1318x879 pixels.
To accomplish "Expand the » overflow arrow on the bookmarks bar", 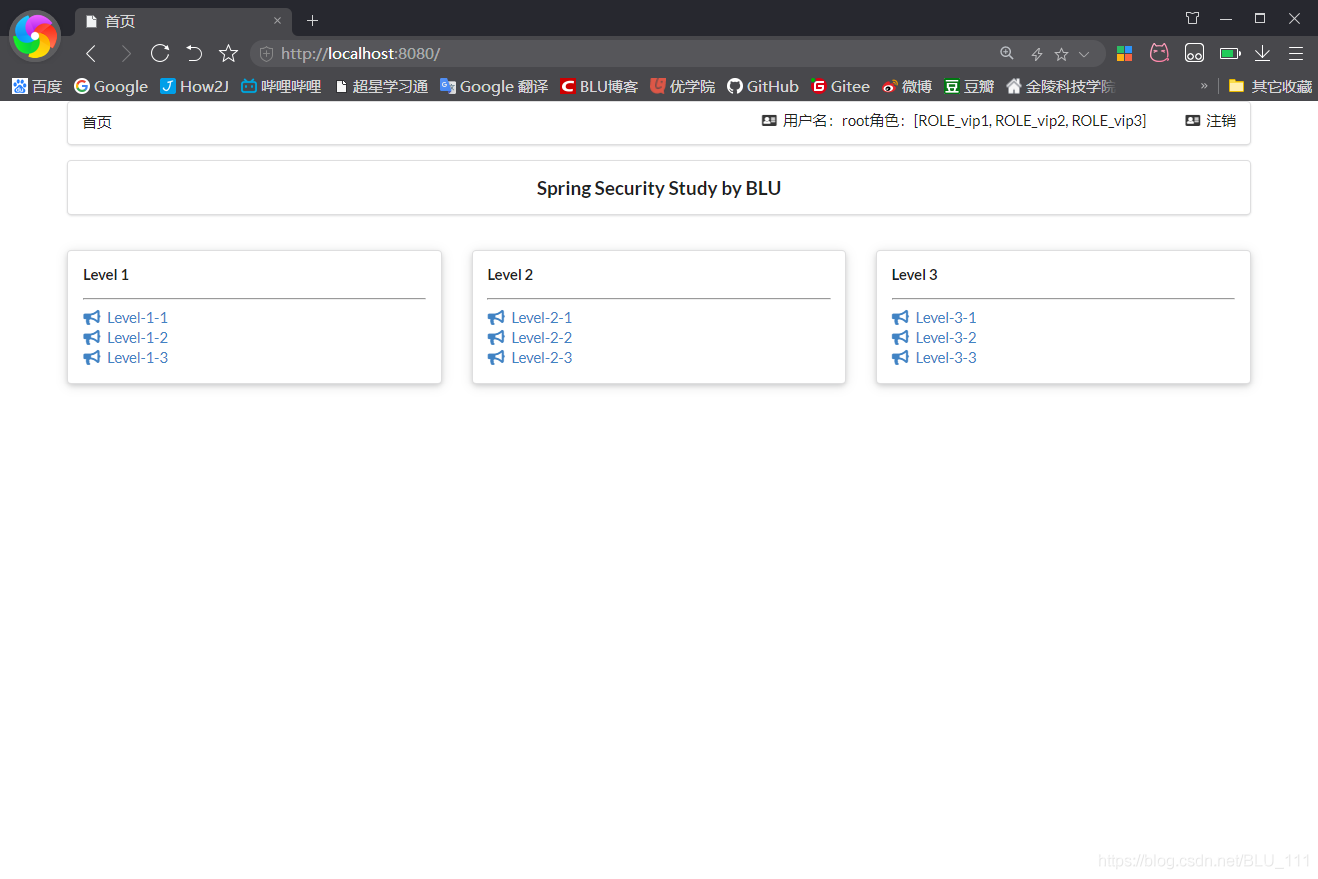I will click(x=1205, y=87).
